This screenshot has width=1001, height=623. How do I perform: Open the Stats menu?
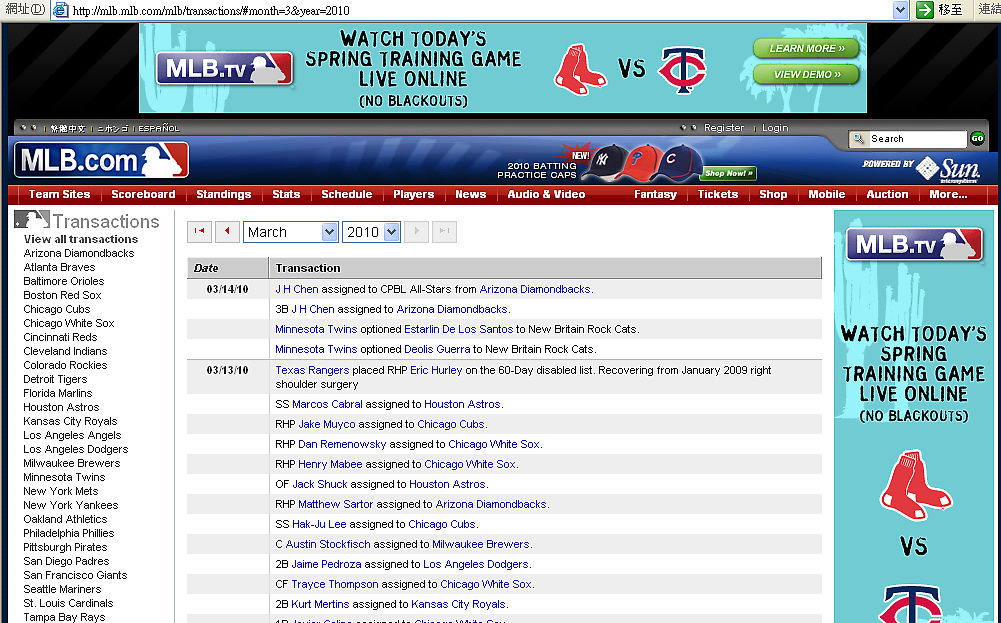(286, 194)
